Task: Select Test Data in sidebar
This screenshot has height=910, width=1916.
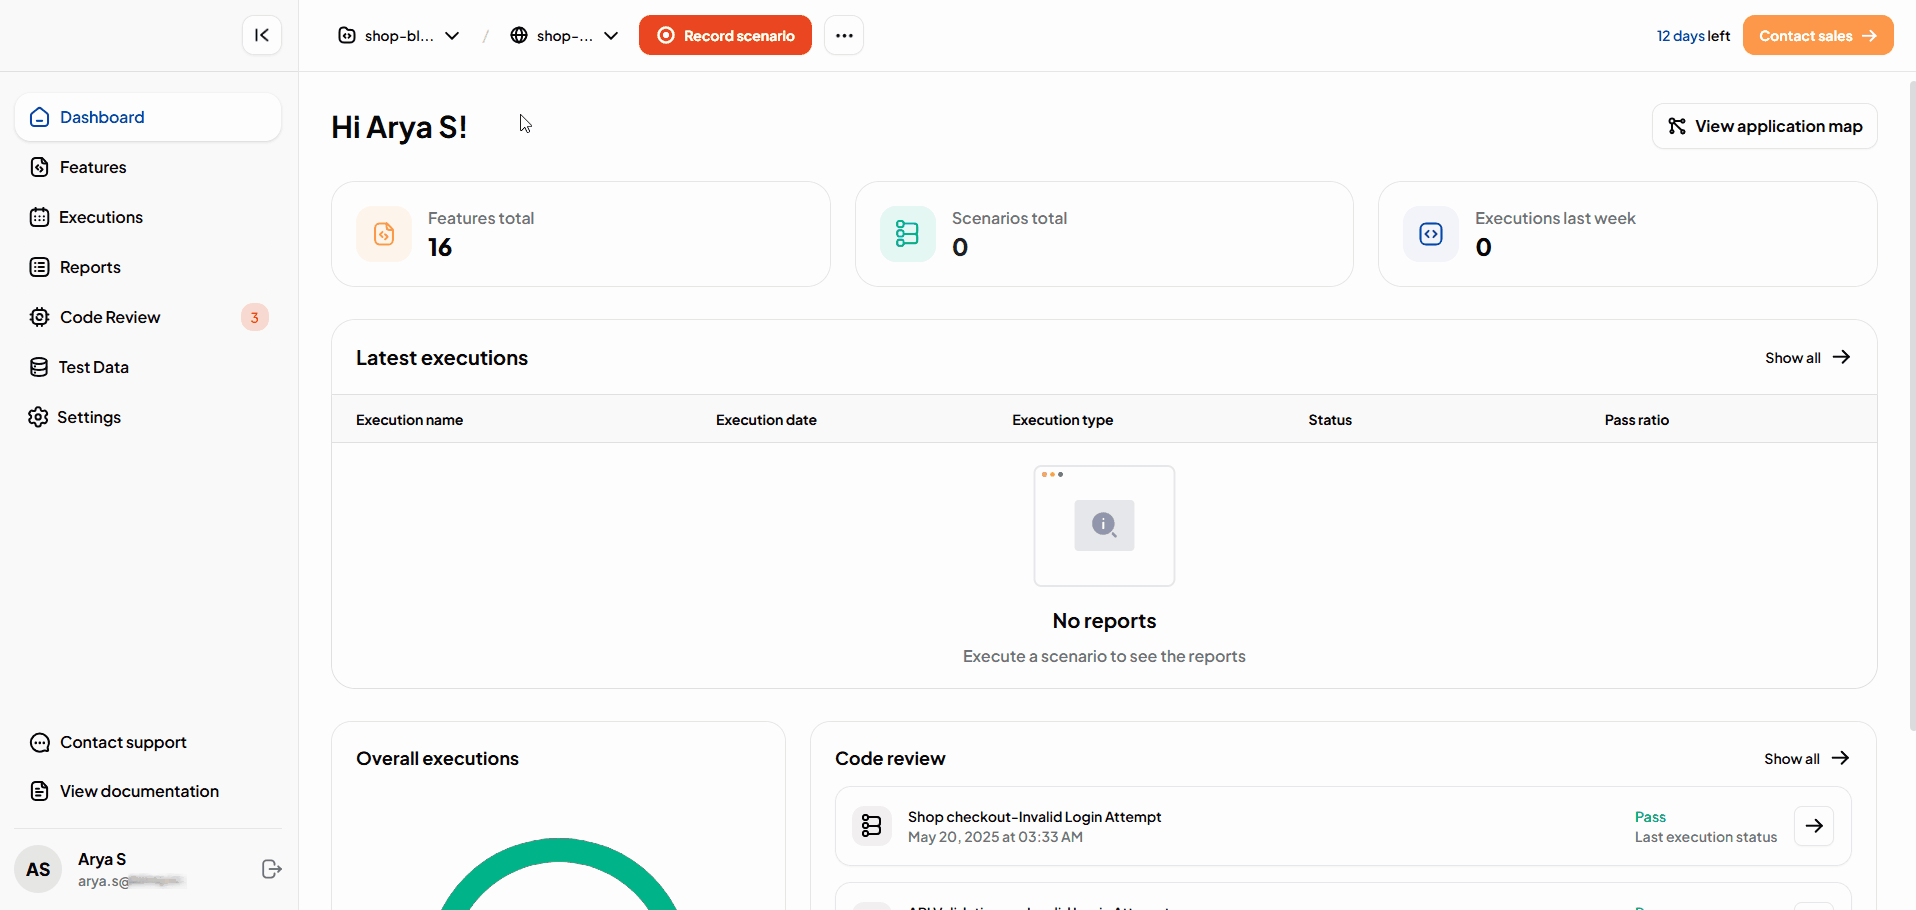Action: coord(93,367)
